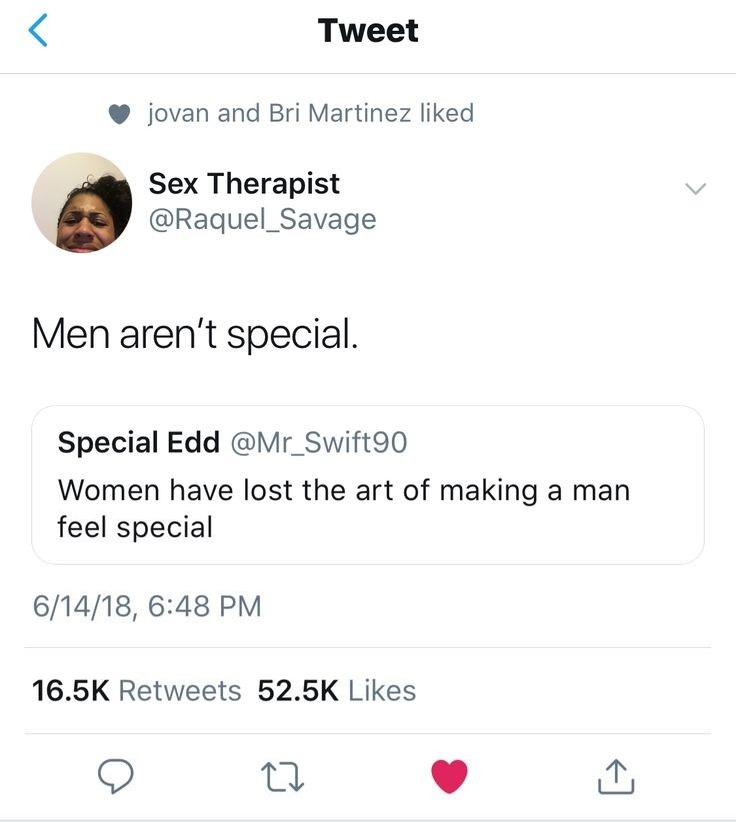Tap the 'jovan and Bri Martinez liked' text

(x=310, y=114)
